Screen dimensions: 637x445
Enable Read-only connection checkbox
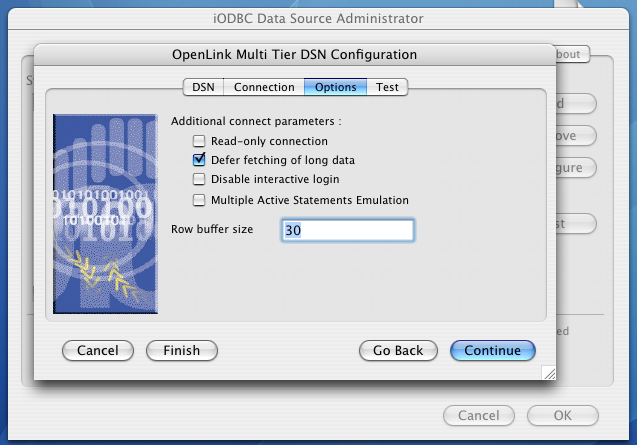coord(199,141)
